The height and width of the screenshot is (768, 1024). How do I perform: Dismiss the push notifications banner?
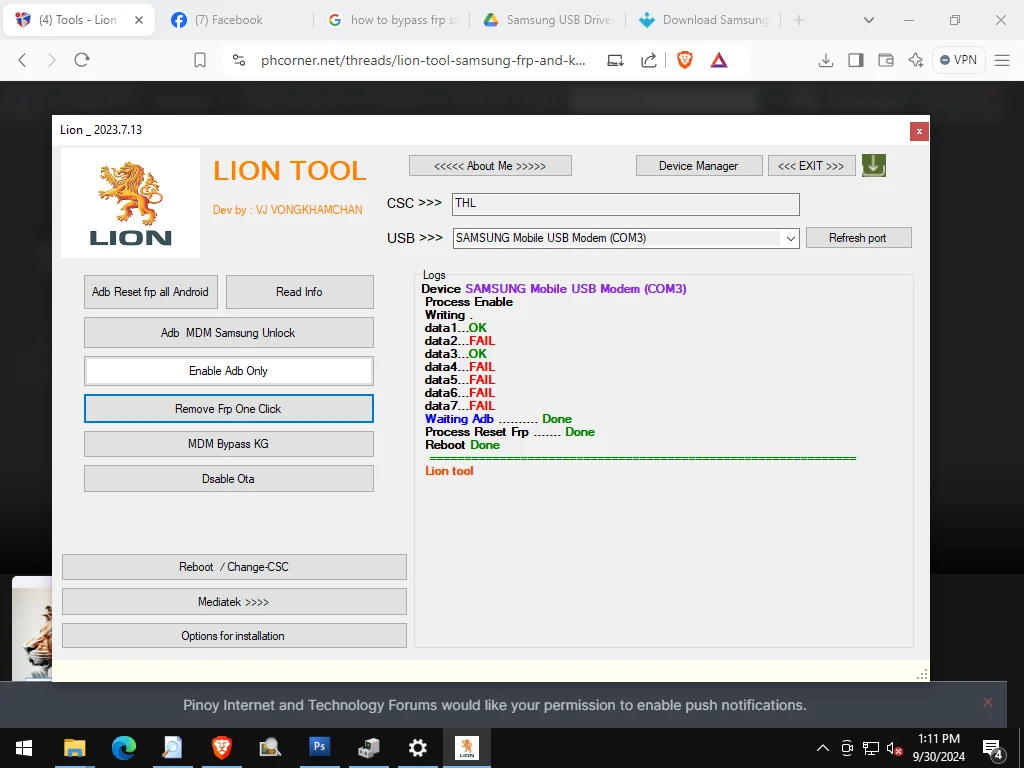tap(988, 702)
